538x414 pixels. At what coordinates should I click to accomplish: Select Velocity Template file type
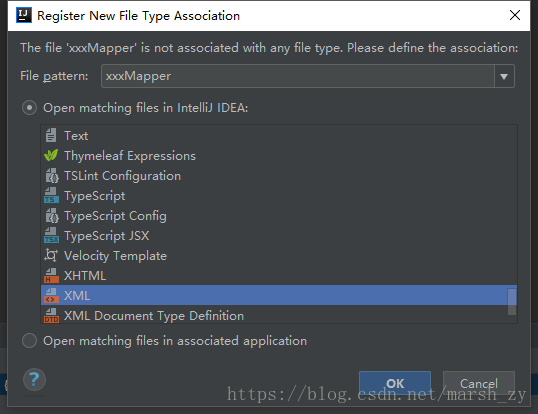coord(279,256)
